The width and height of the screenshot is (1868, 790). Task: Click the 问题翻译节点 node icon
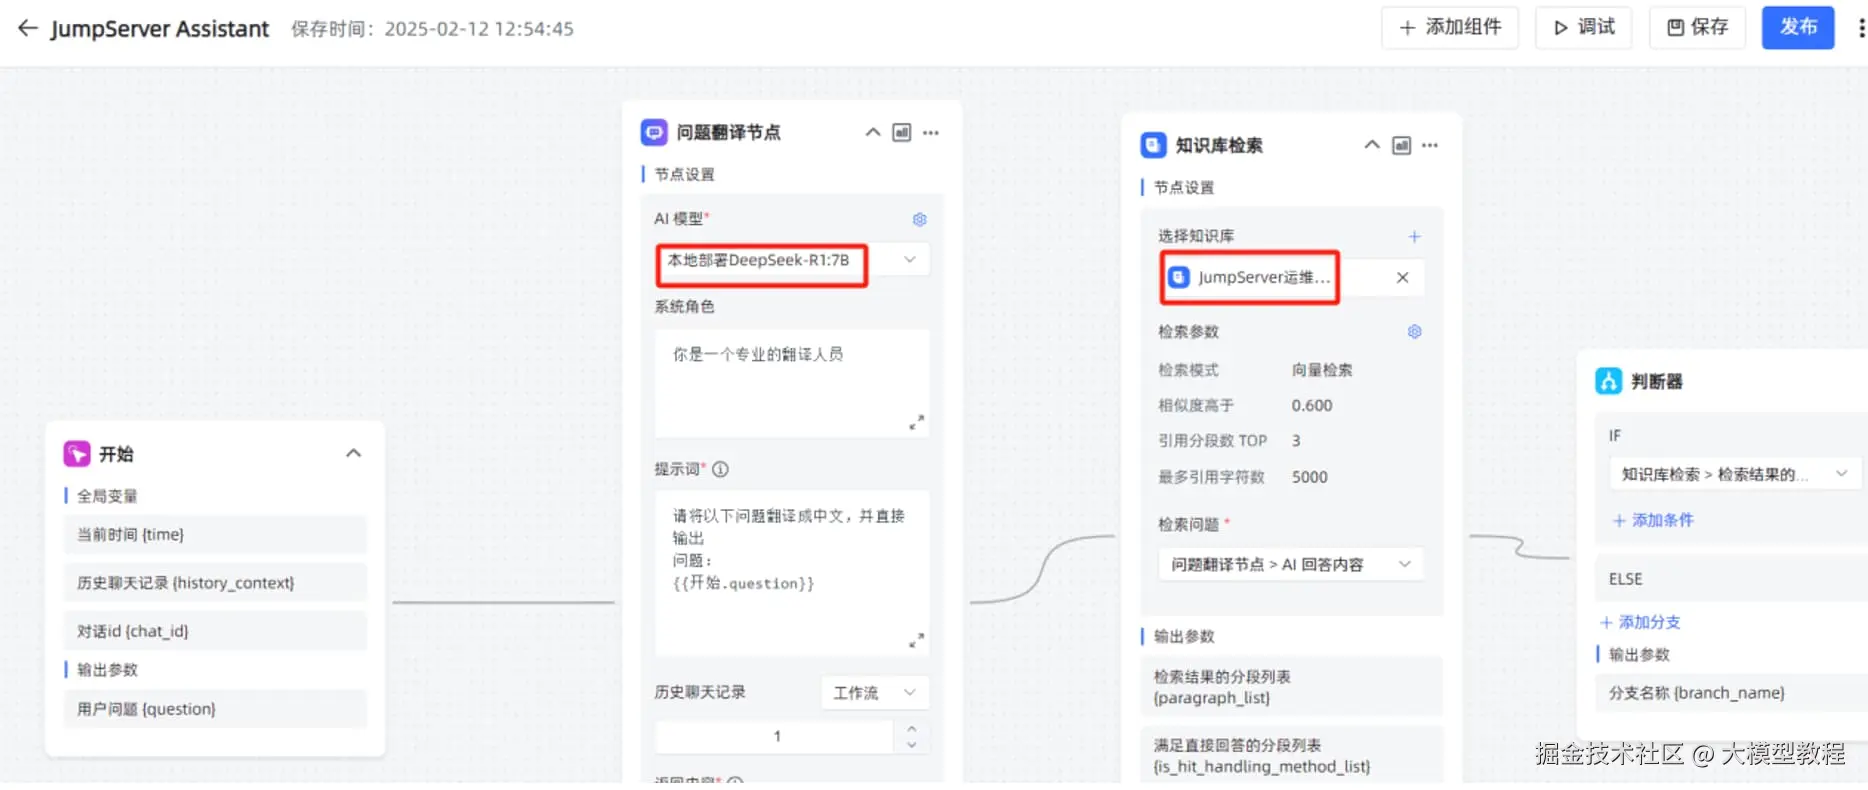(x=654, y=132)
